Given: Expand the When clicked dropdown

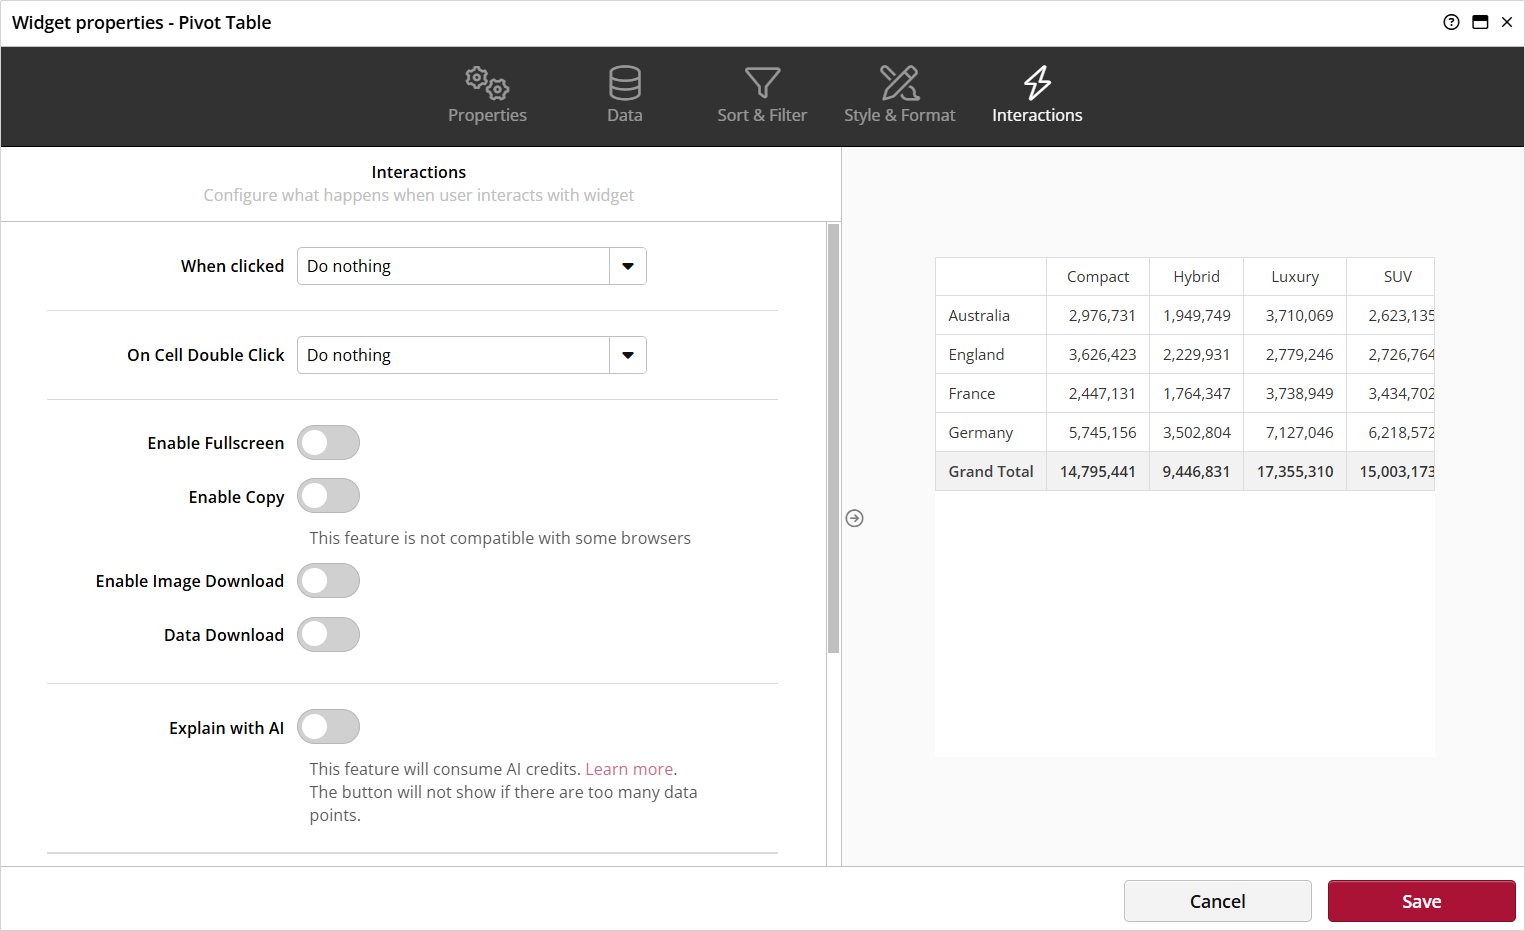Looking at the screenshot, I should coord(627,266).
